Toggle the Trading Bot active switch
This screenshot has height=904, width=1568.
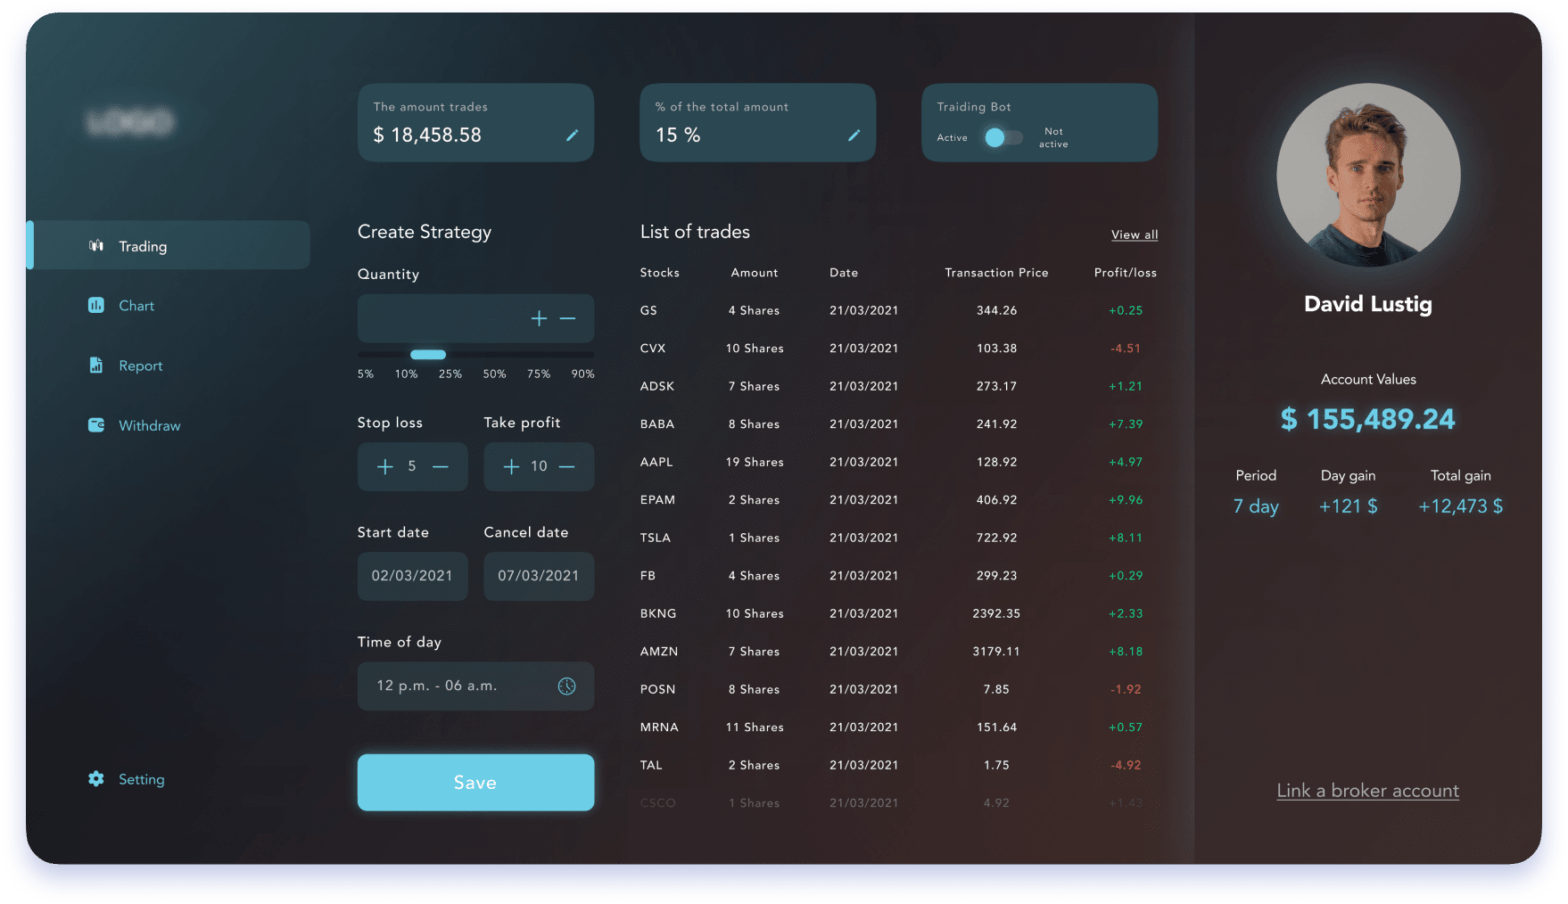pos(1002,138)
